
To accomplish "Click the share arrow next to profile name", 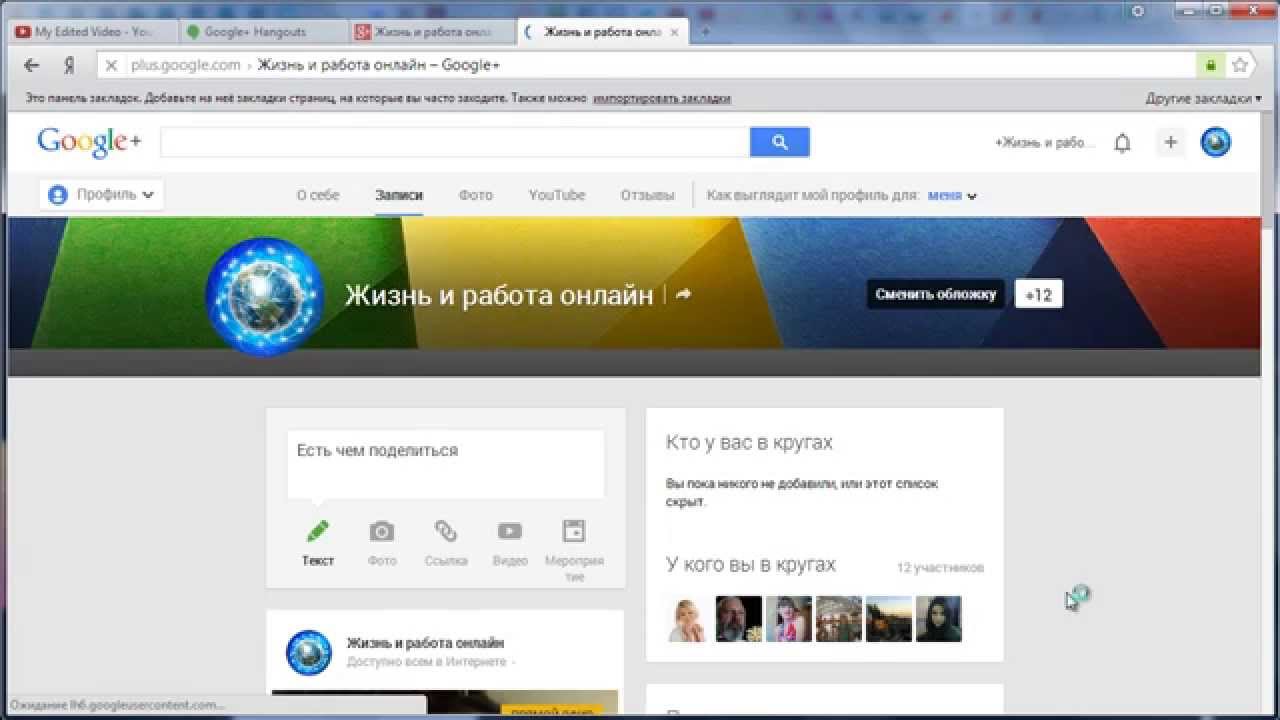I will click(x=683, y=294).
